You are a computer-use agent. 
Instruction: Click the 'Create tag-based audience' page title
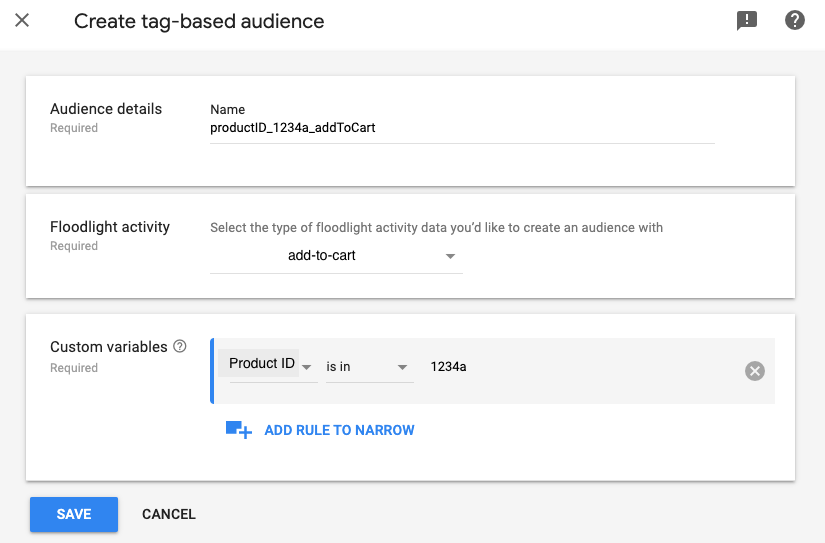coord(199,21)
